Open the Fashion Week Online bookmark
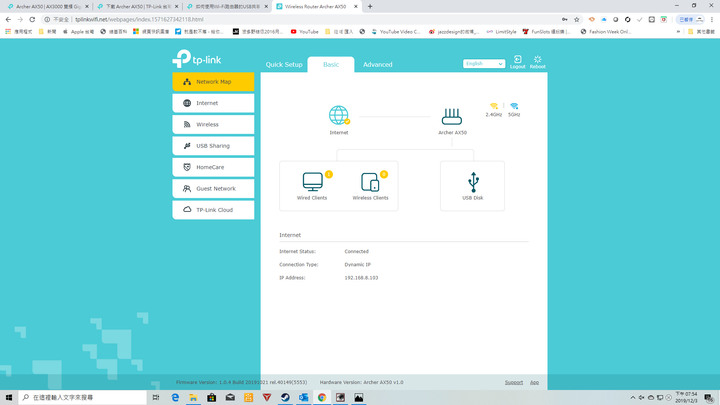The image size is (720, 405). tap(605, 32)
